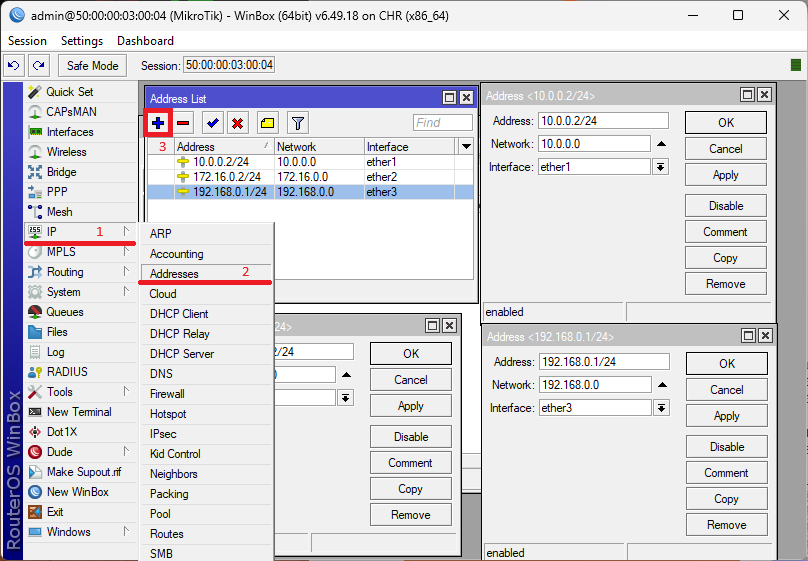Click the yellow Comment icon in Address List
This screenshot has height=561, width=808.
(268, 123)
